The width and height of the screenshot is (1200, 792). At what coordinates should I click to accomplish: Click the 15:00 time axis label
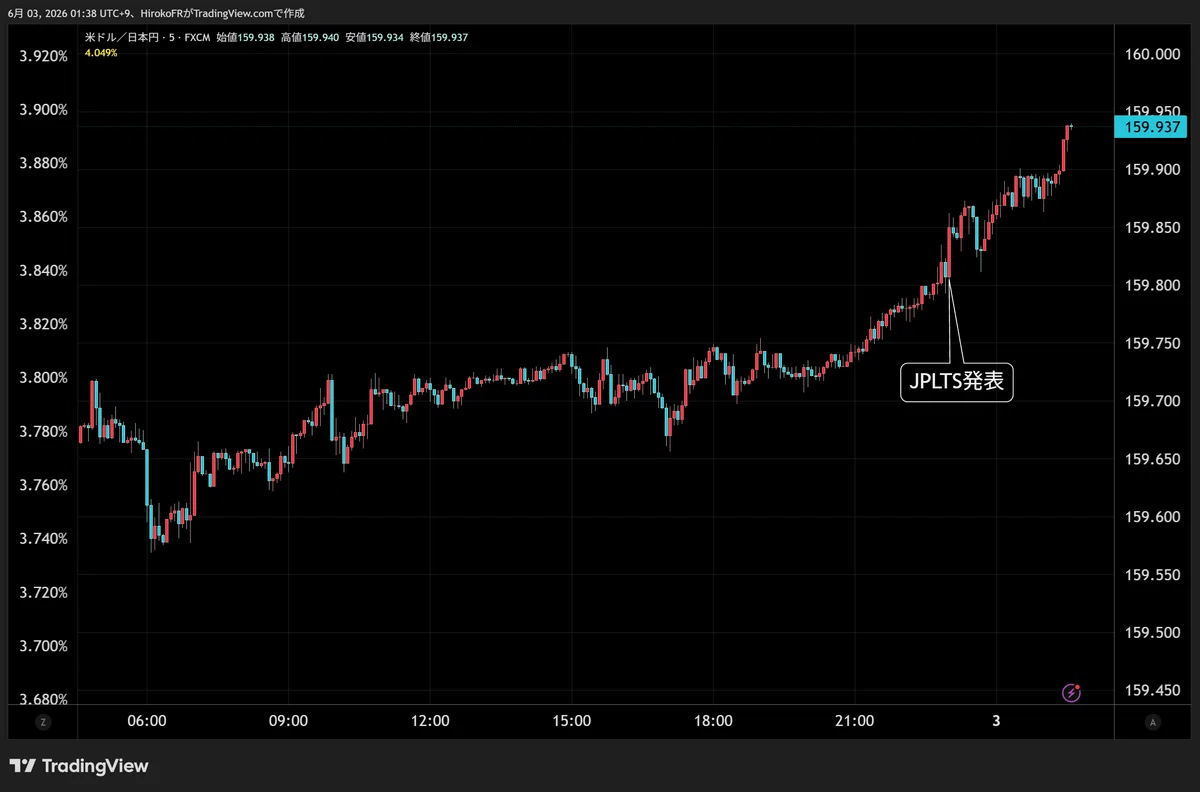(571, 721)
